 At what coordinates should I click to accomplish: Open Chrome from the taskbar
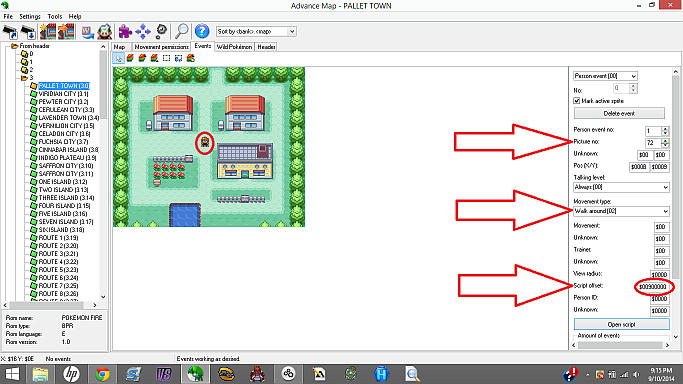tap(102, 374)
